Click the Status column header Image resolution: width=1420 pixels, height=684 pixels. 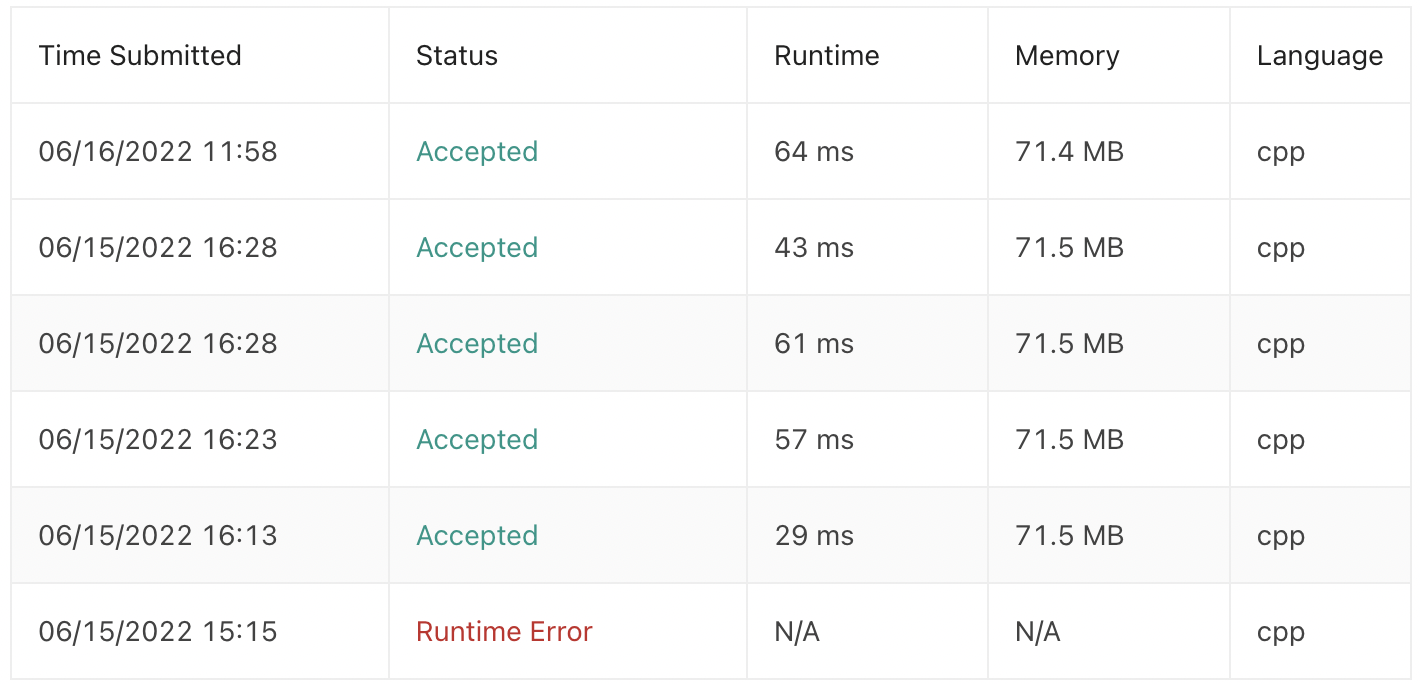click(x=457, y=56)
